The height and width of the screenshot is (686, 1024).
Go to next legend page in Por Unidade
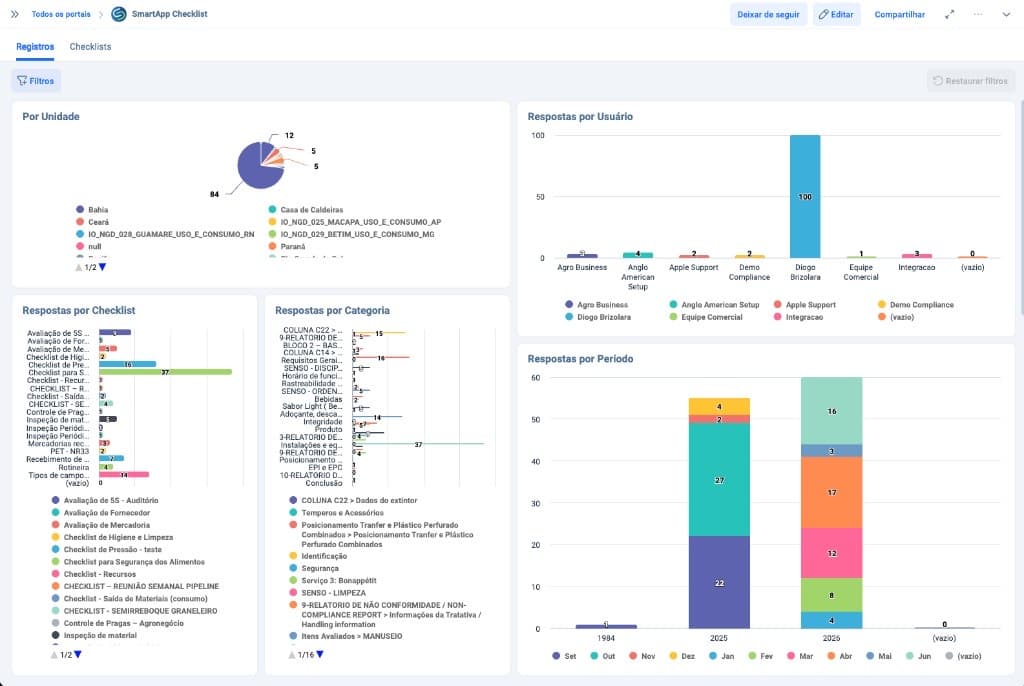click(103, 267)
